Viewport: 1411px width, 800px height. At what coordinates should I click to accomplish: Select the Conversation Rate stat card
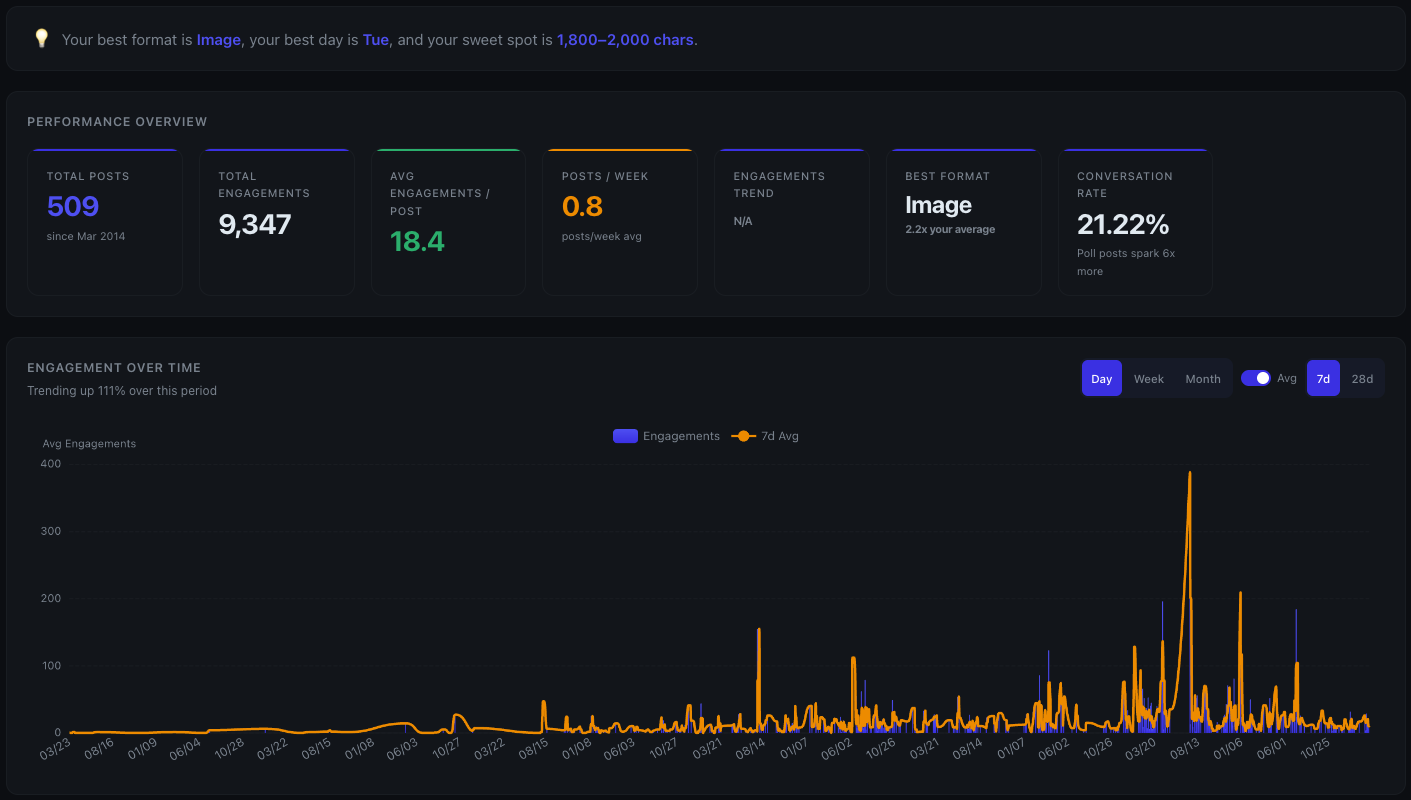pos(1135,220)
